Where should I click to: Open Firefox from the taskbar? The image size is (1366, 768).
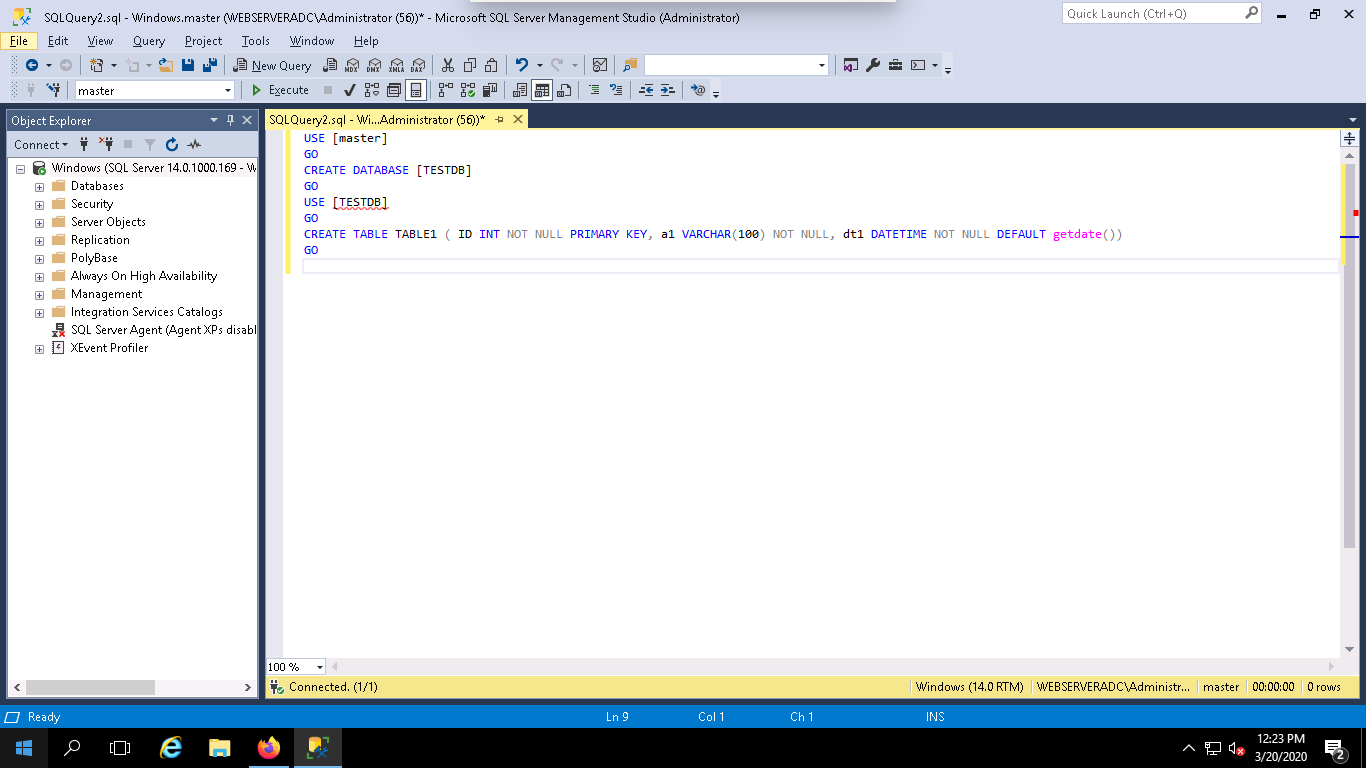[x=269, y=747]
